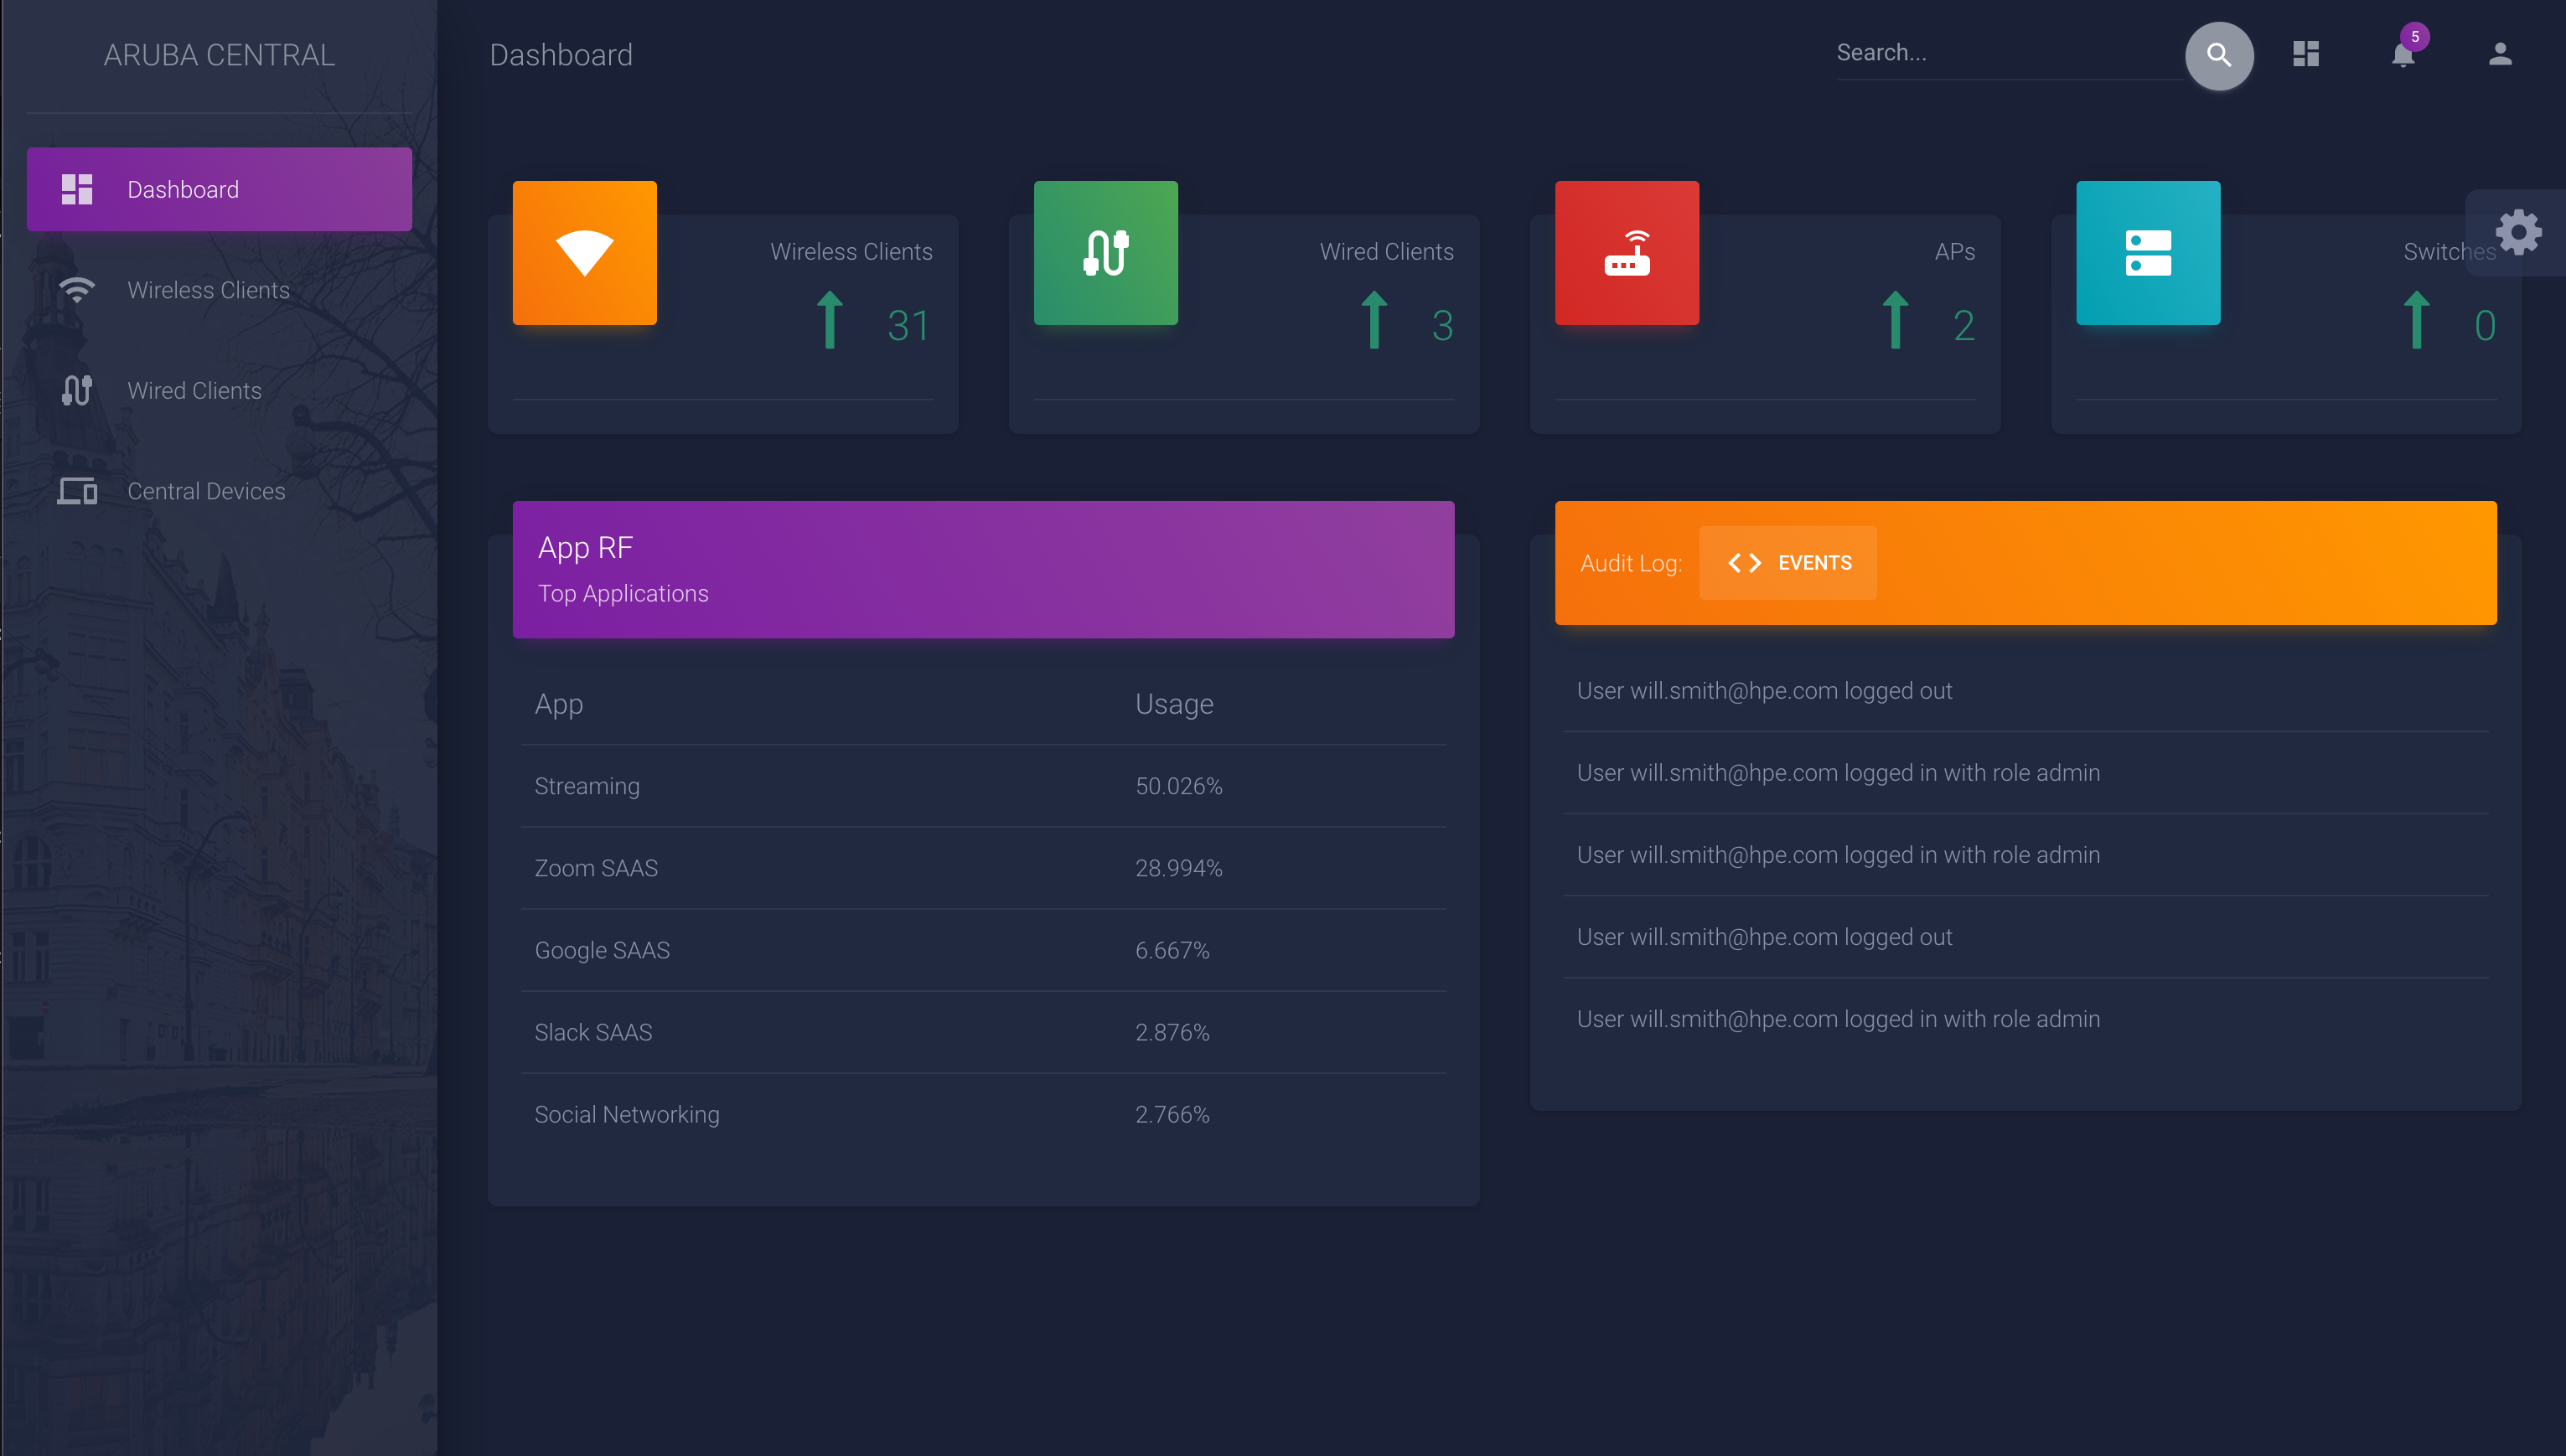Select the Streaming row in the App table

tap(586, 786)
